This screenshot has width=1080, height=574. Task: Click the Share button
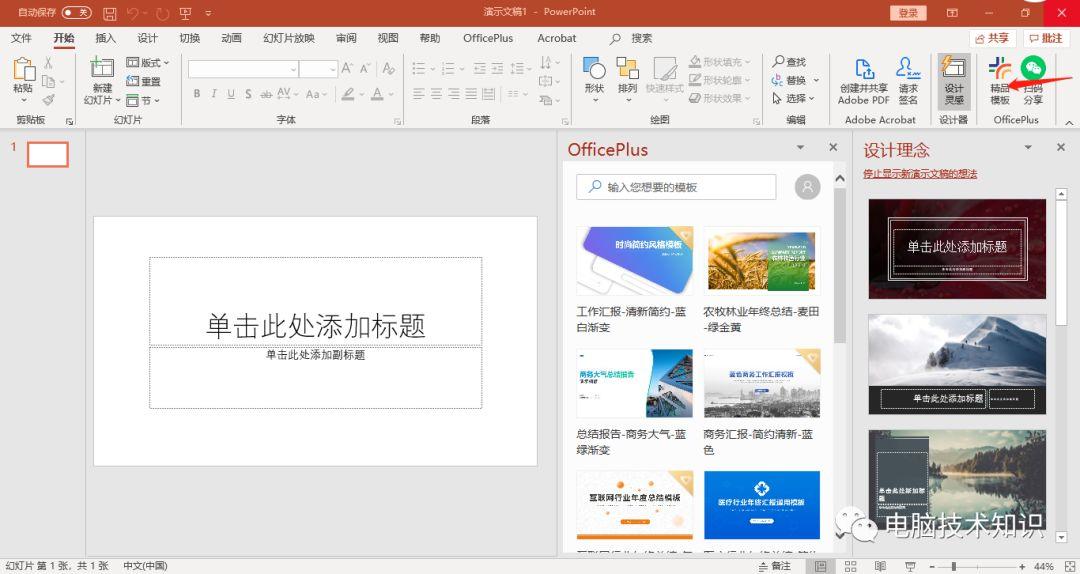[x=992, y=38]
